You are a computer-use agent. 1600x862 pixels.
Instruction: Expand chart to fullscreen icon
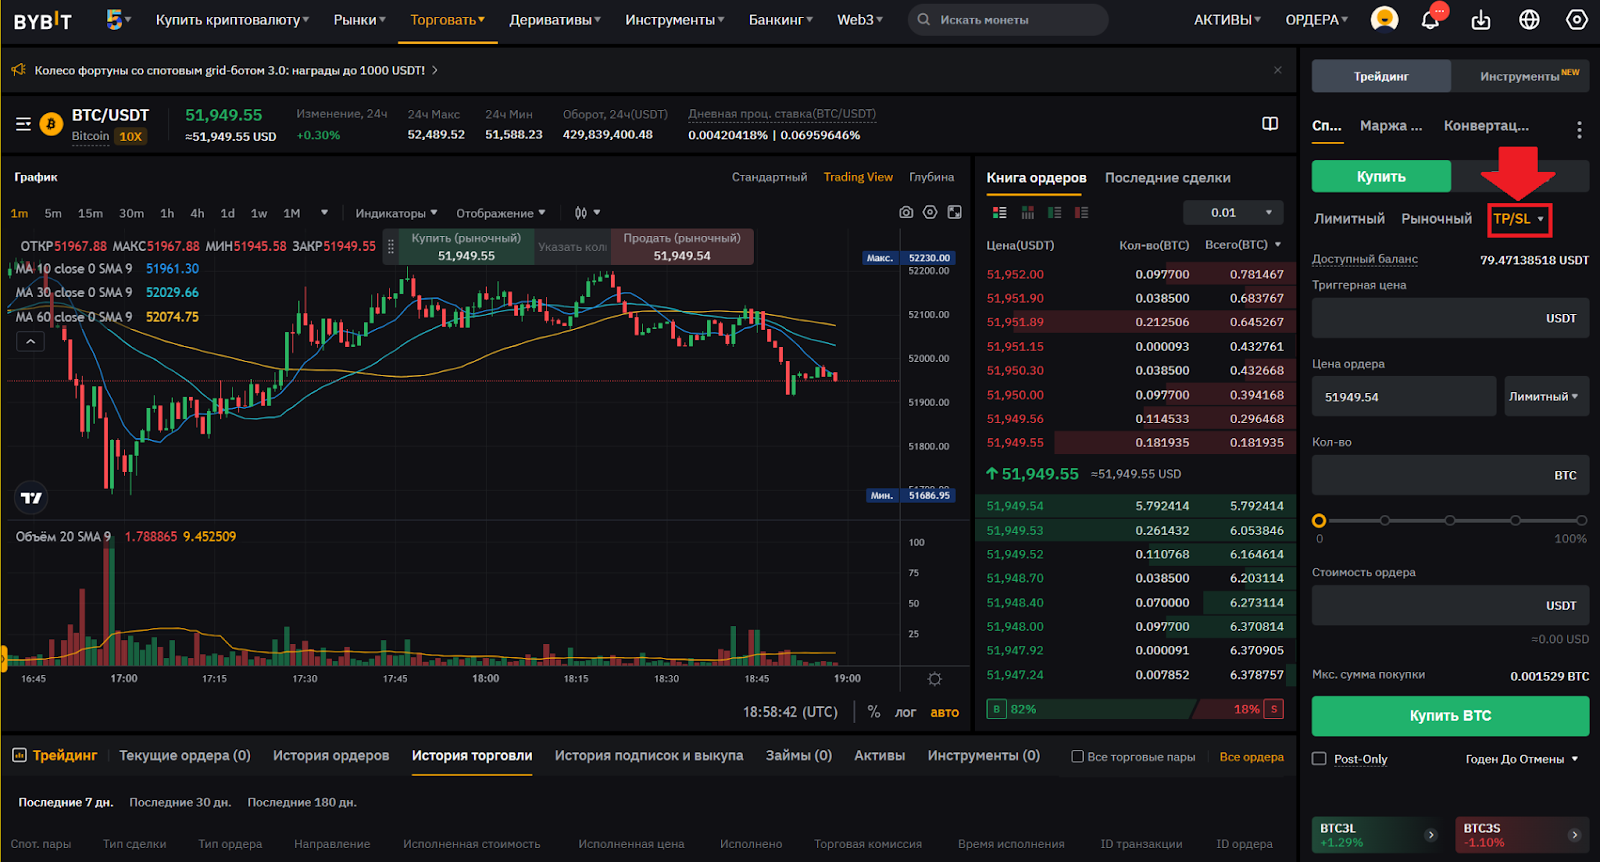pyautogui.click(x=955, y=212)
